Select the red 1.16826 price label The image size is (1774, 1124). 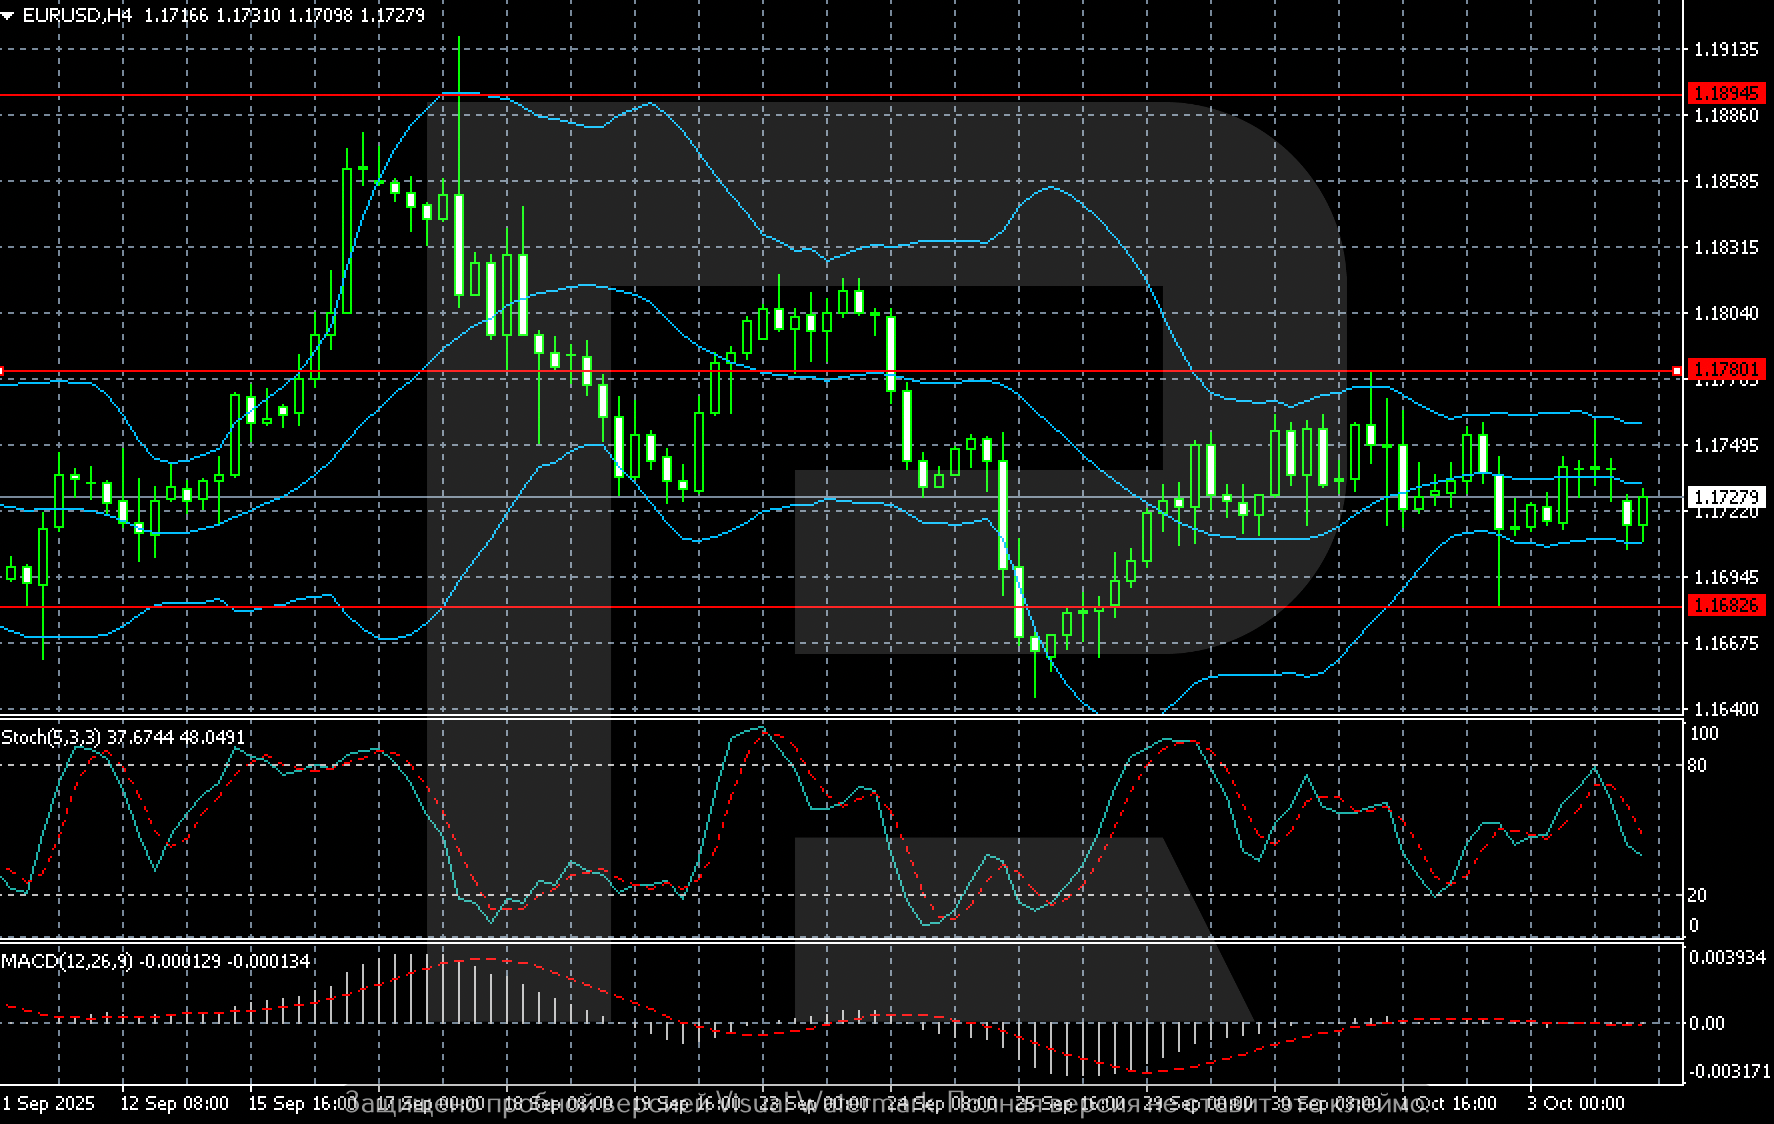click(x=1724, y=605)
